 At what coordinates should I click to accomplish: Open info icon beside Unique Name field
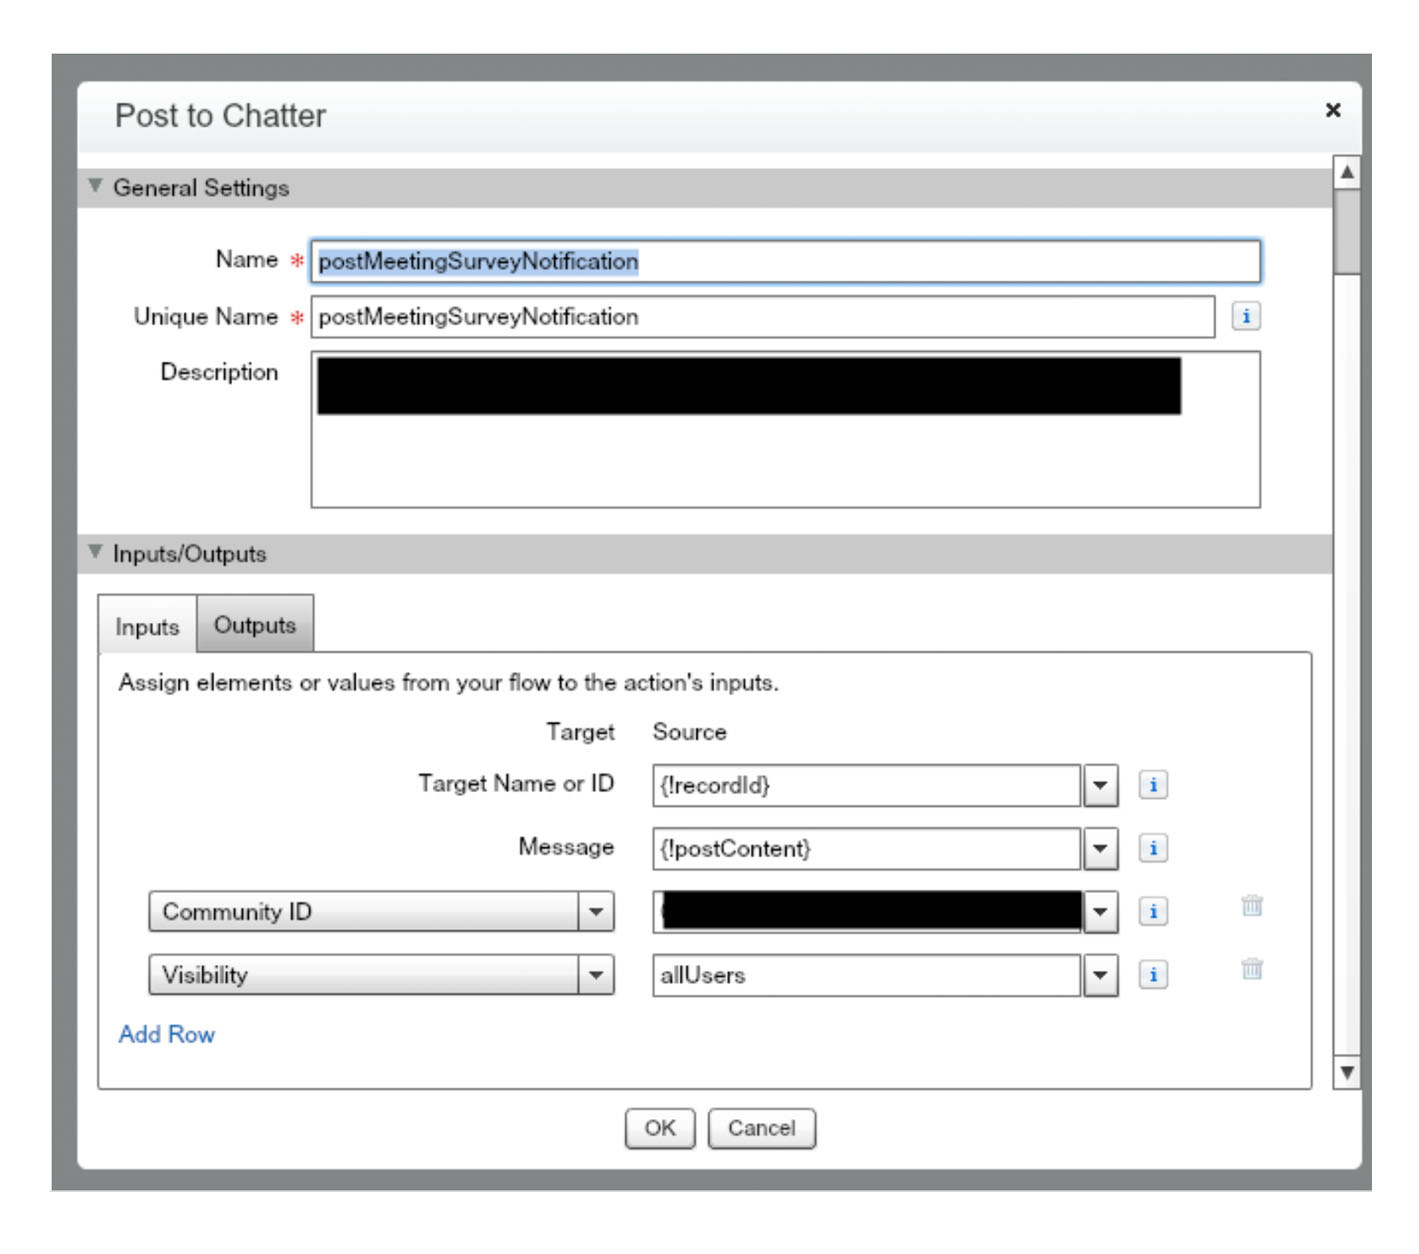tap(1245, 316)
